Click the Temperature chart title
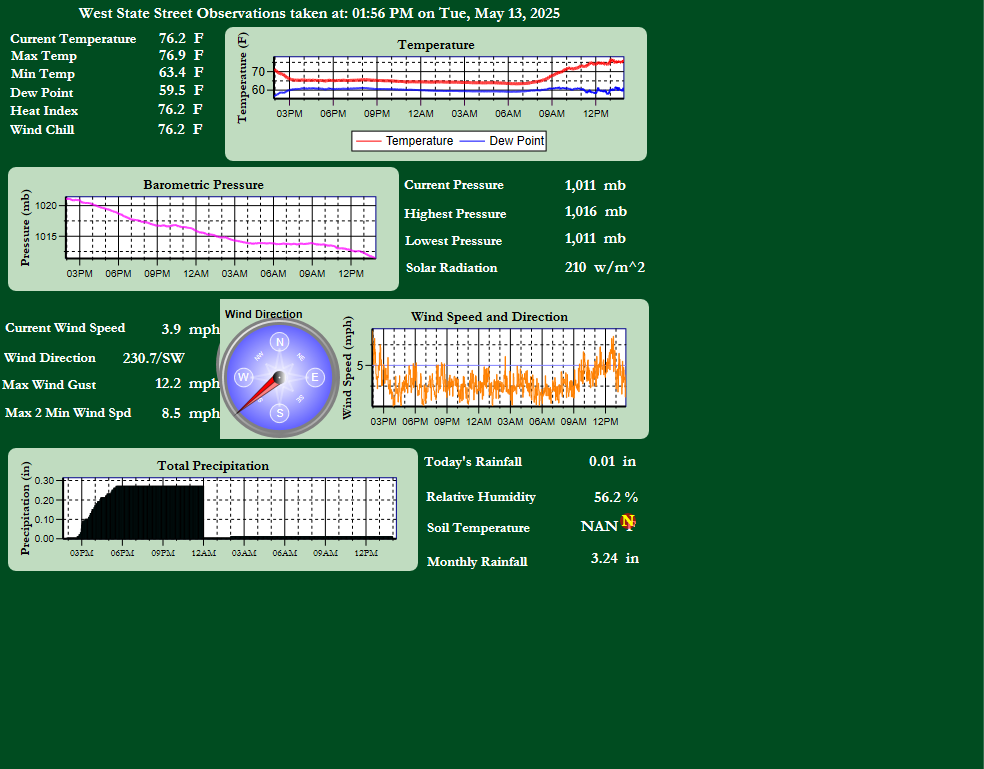This screenshot has height=769, width=984. 436,45
